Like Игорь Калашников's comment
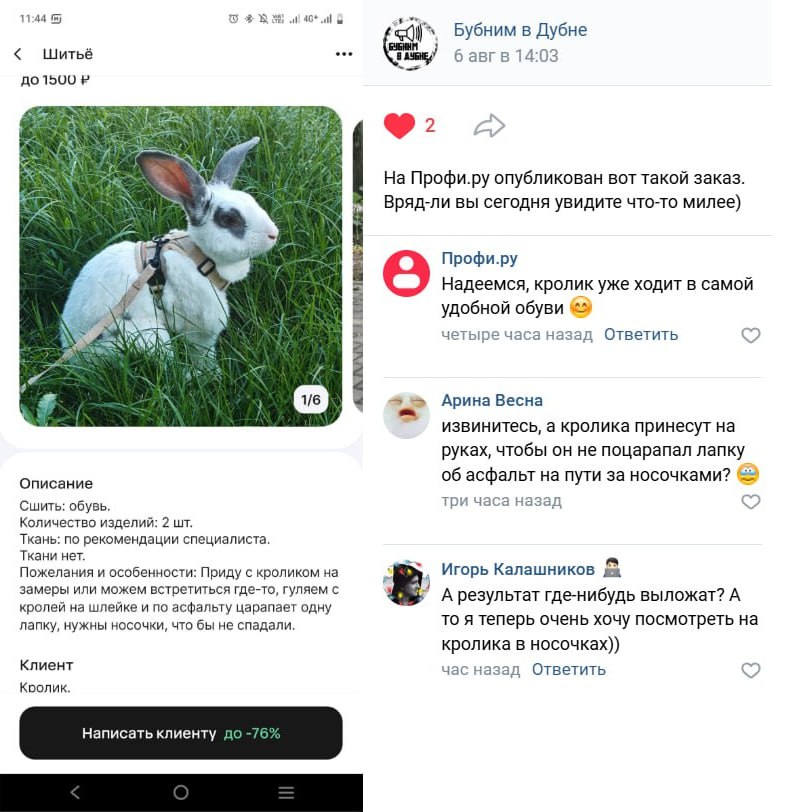The width and height of the screenshot is (787, 812). (x=751, y=670)
